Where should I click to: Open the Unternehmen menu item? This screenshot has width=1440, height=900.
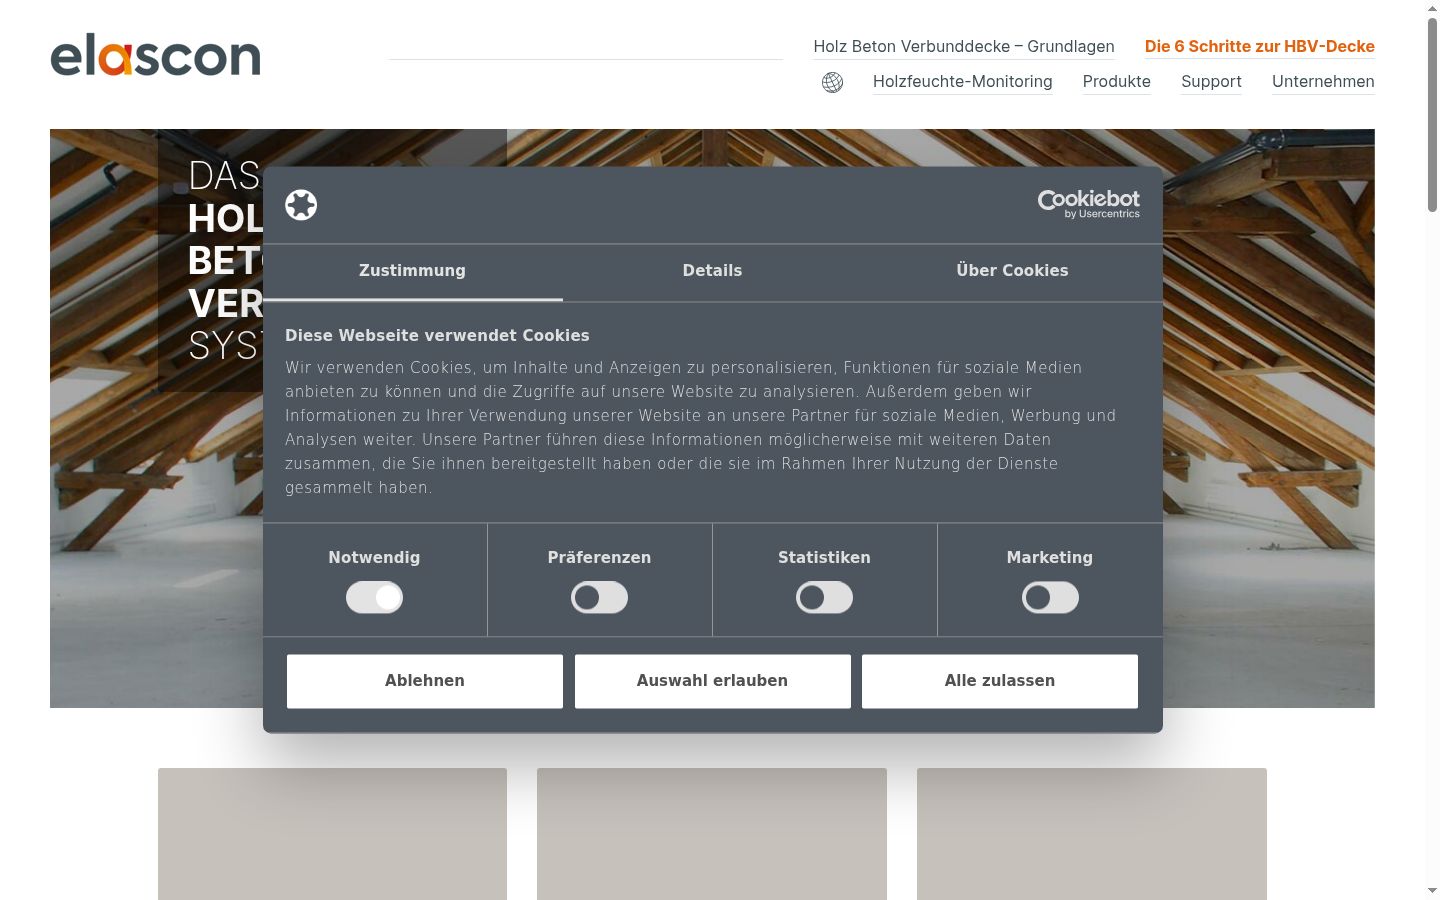tap(1323, 81)
